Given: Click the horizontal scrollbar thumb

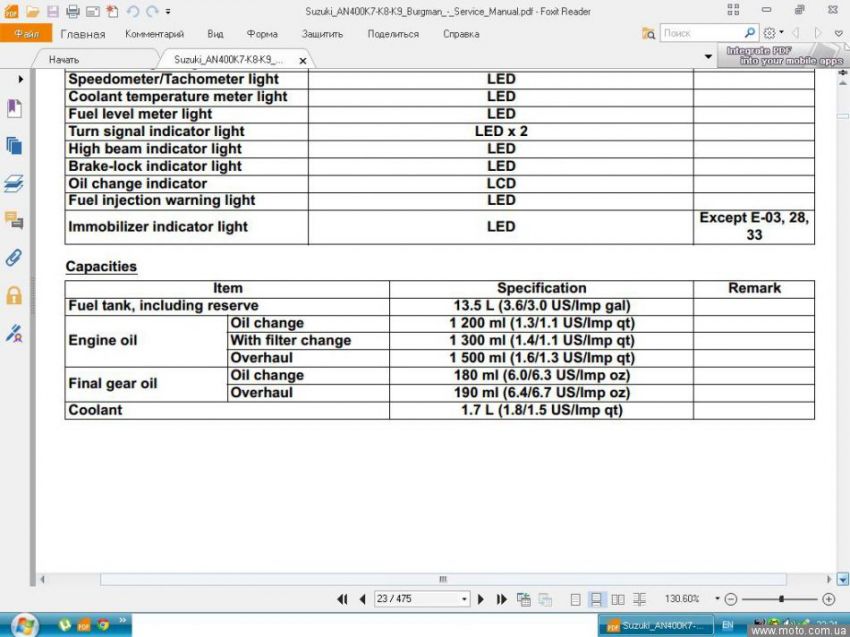Looking at the screenshot, I should (443, 579).
